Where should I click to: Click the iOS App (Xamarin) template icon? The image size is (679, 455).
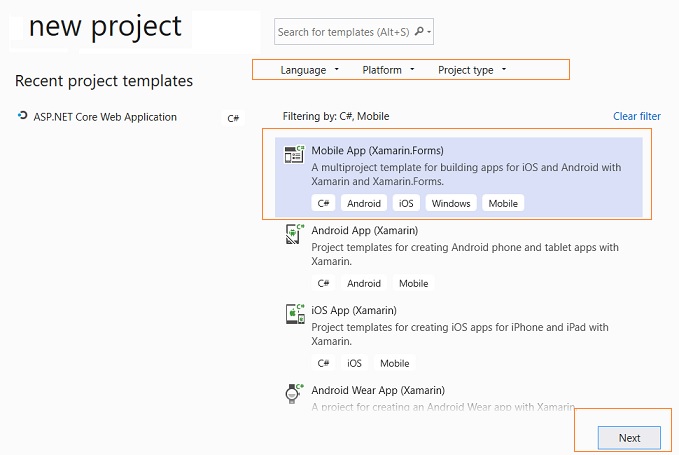(x=295, y=314)
